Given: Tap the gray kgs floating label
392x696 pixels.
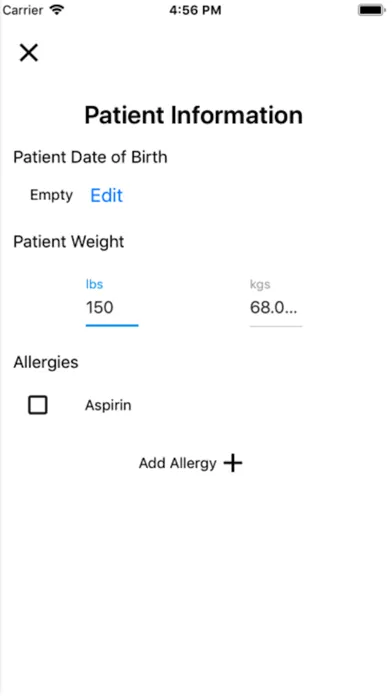Looking at the screenshot, I should click(260, 284).
